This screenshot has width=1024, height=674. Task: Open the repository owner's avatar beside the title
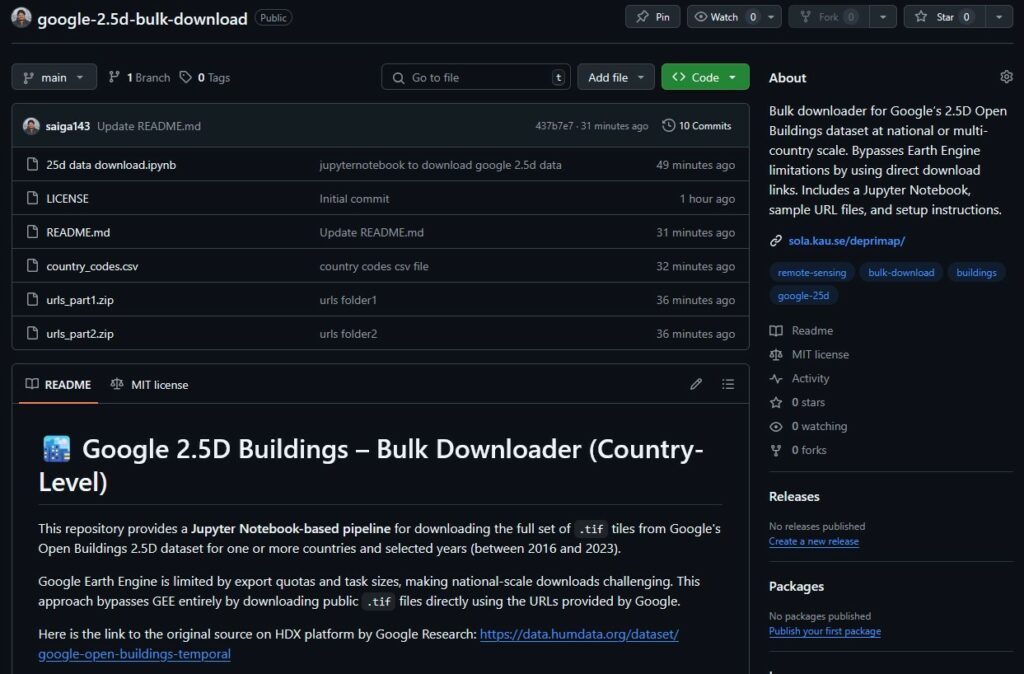click(x=21, y=18)
